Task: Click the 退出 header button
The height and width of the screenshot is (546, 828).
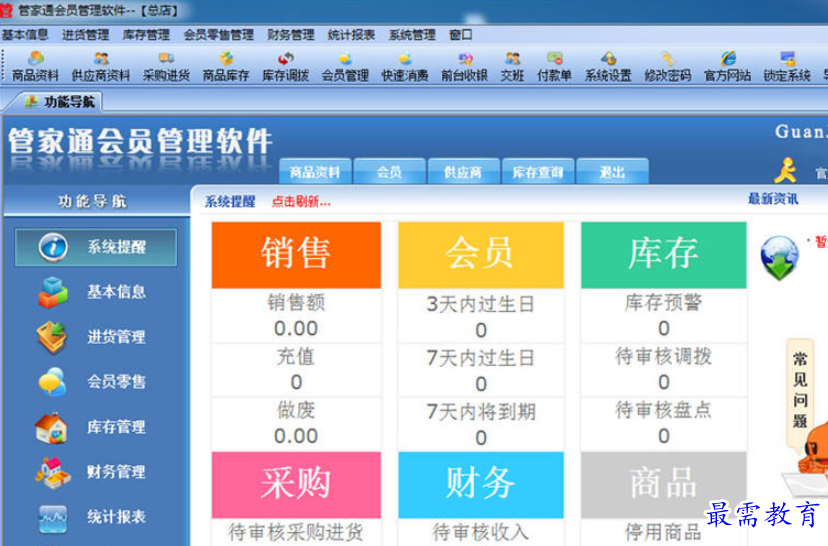Action: 612,172
